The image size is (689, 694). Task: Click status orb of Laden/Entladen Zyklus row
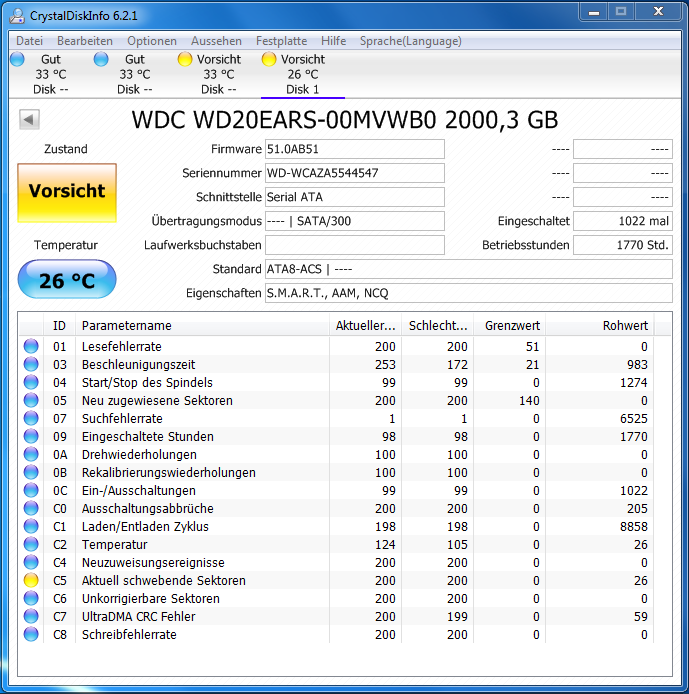31,526
